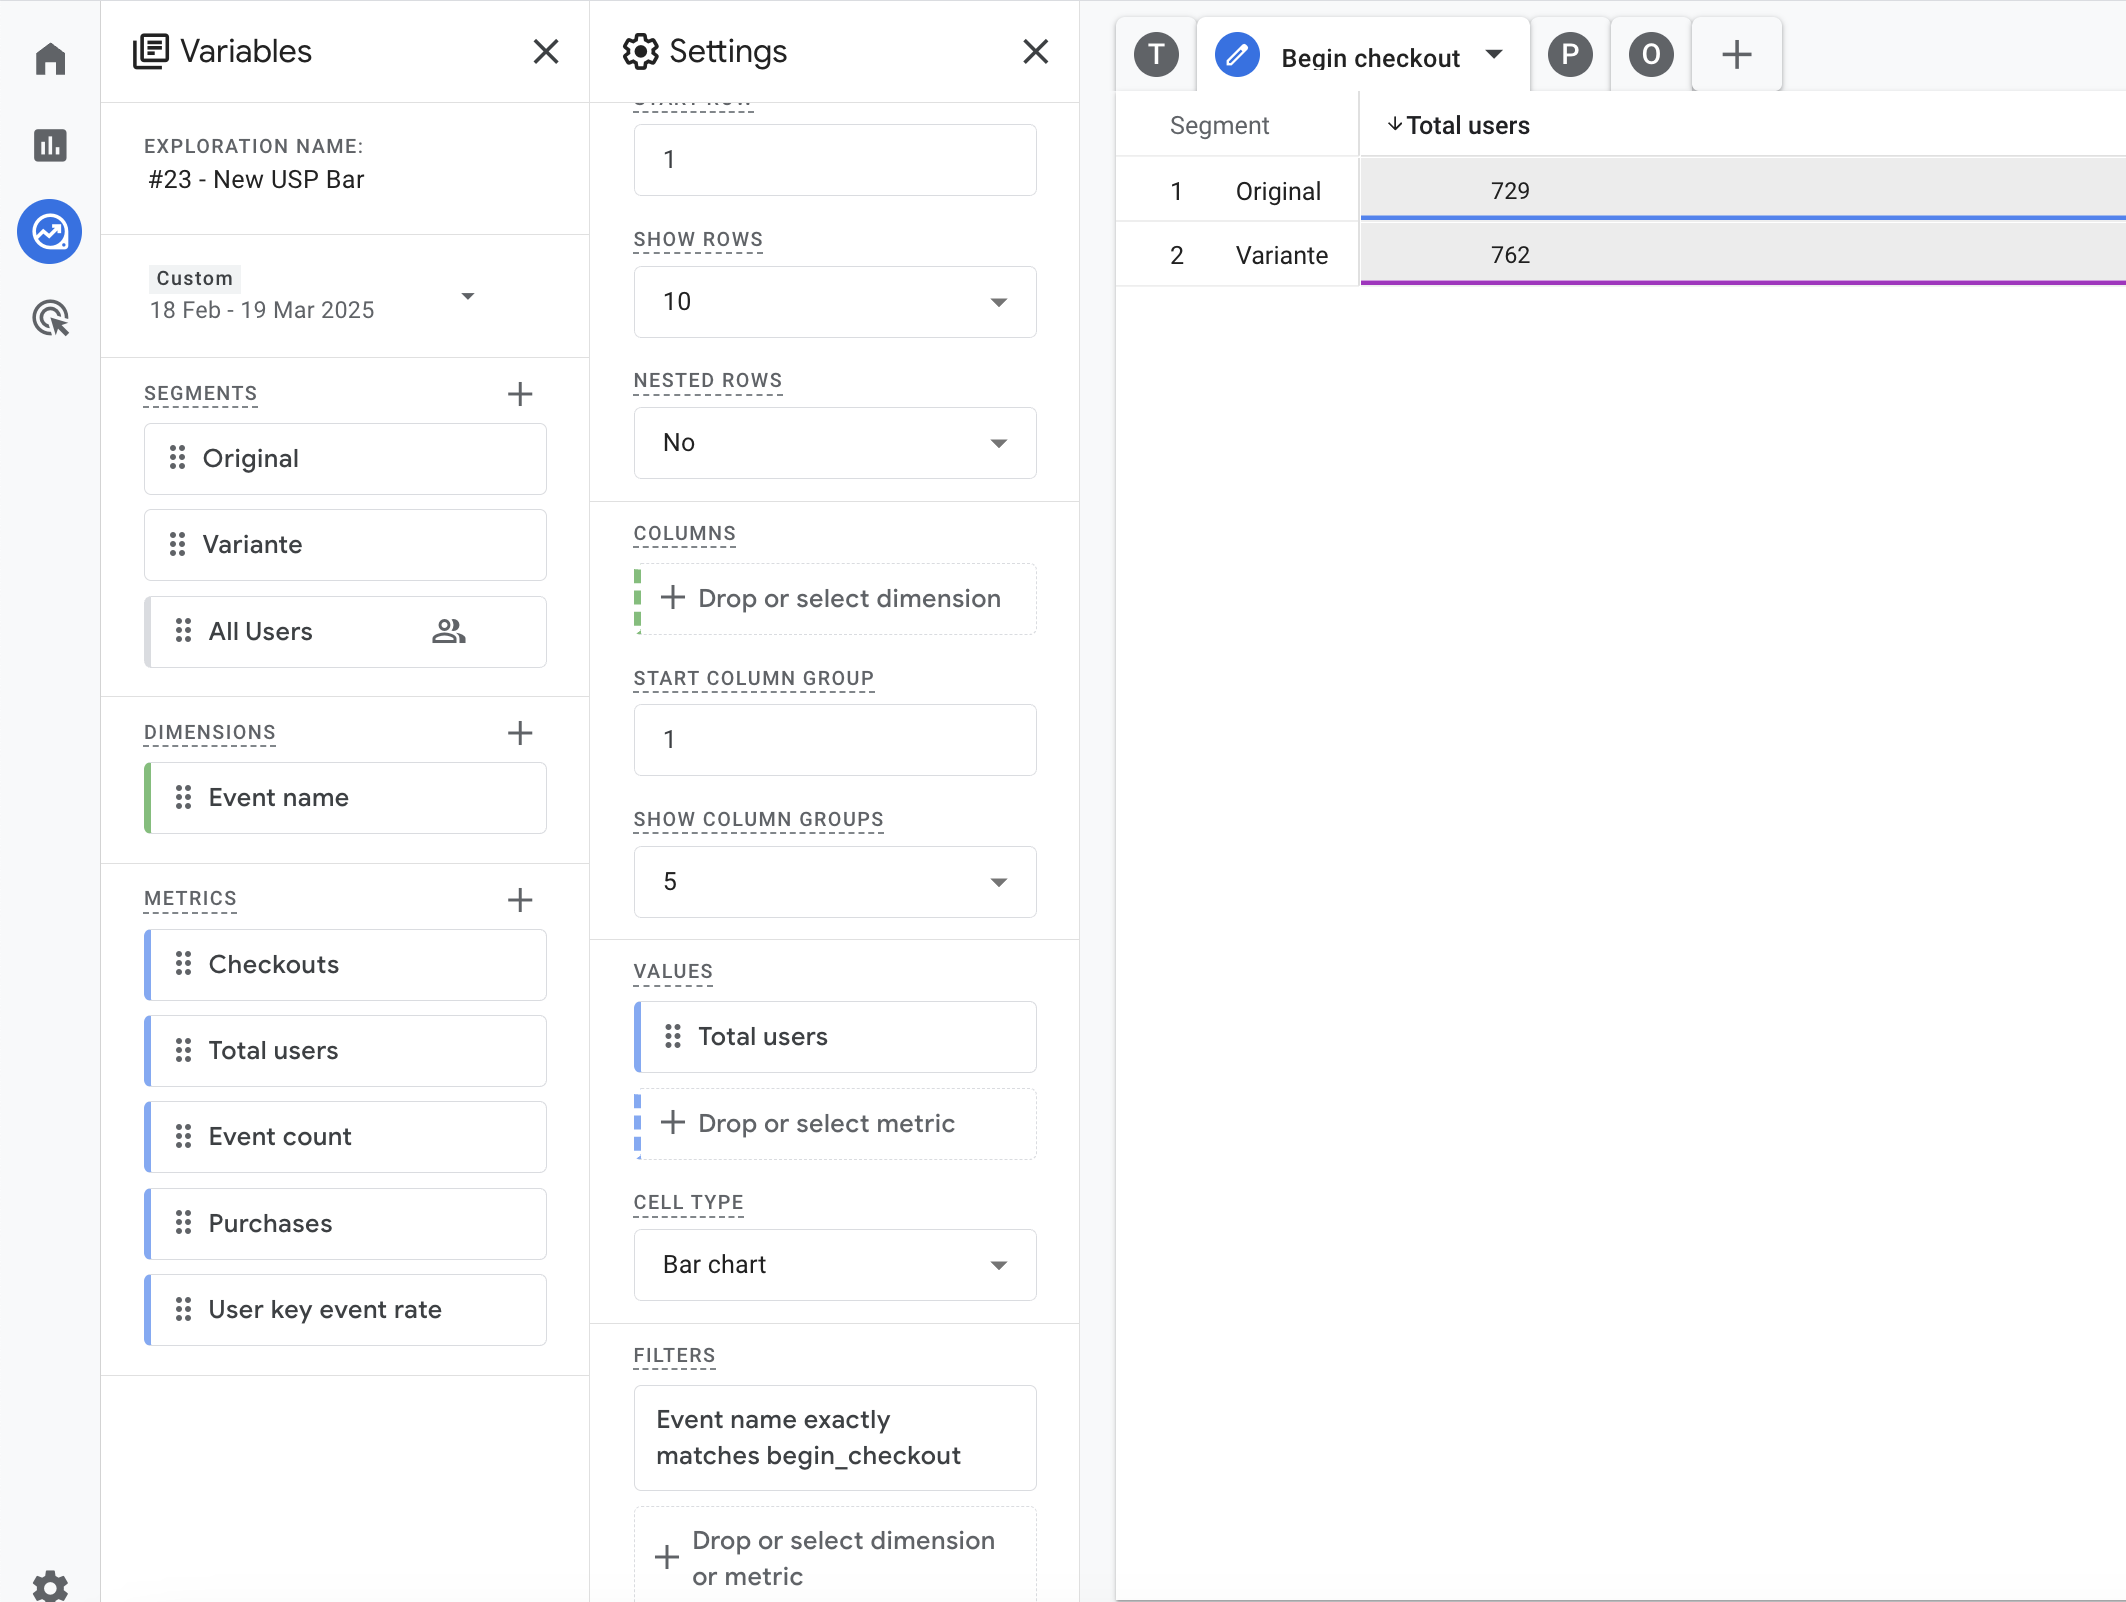Click Drop or select dimension in Columns
The image size is (2126, 1602).
[x=836, y=599]
